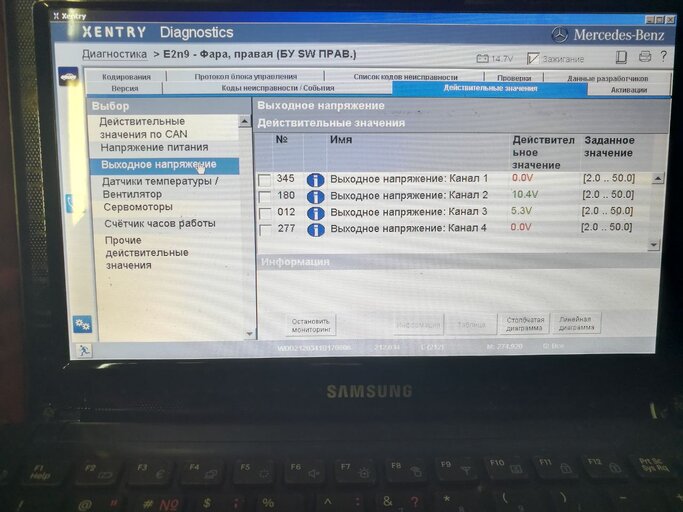This screenshot has height=512, width=683.
Task: Click the phone icon on left edge
Action: point(69,203)
